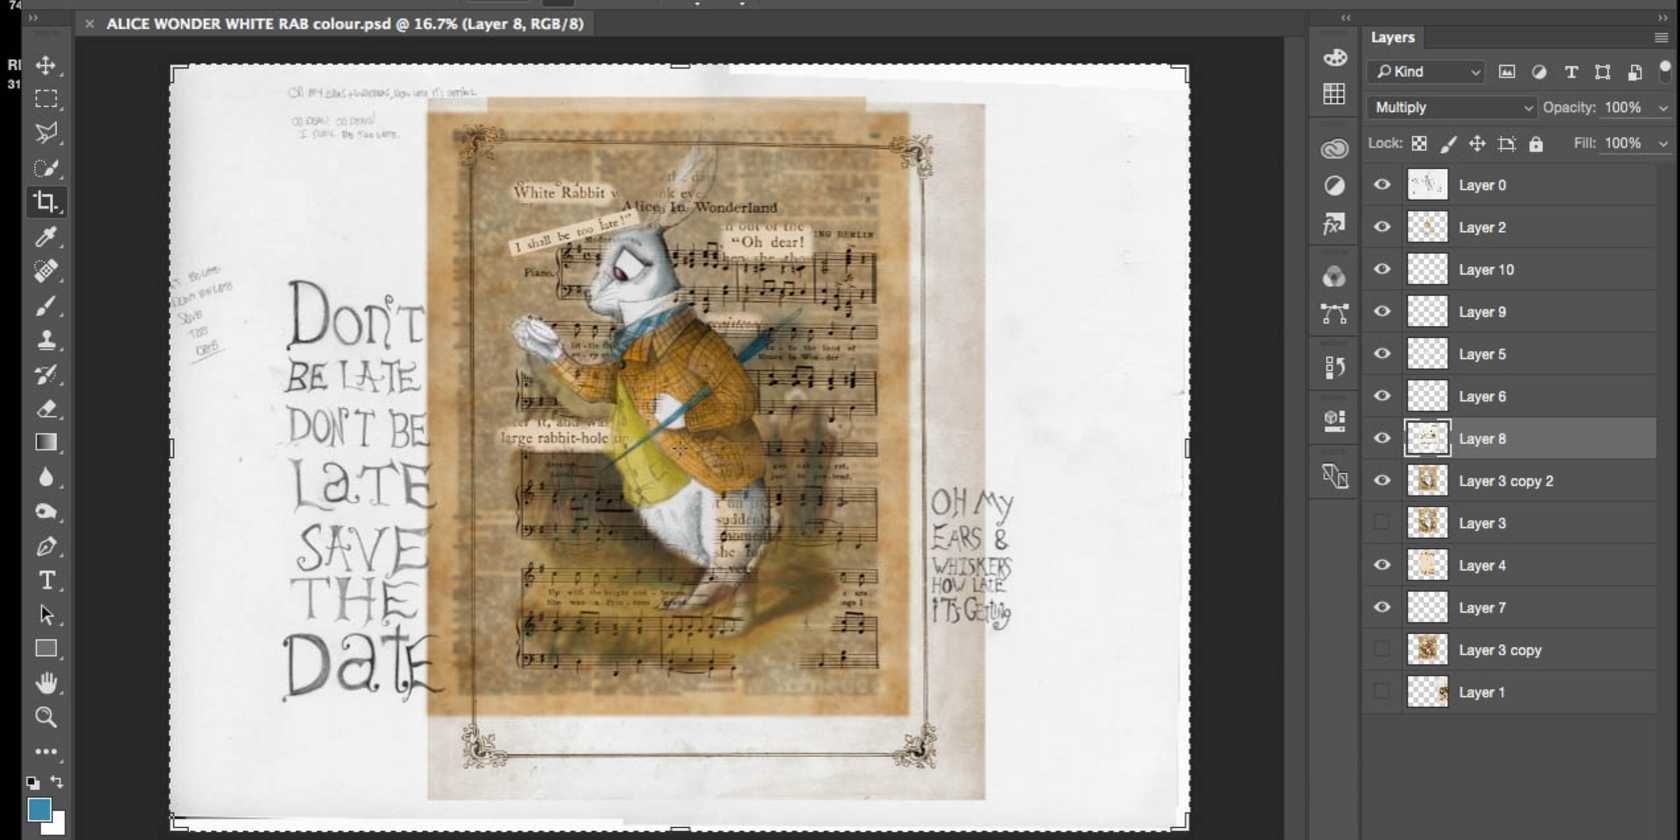The height and width of the screenshot is (840, 1680).
Task: Choose the Eraser tool
Action: click(46, 408)
